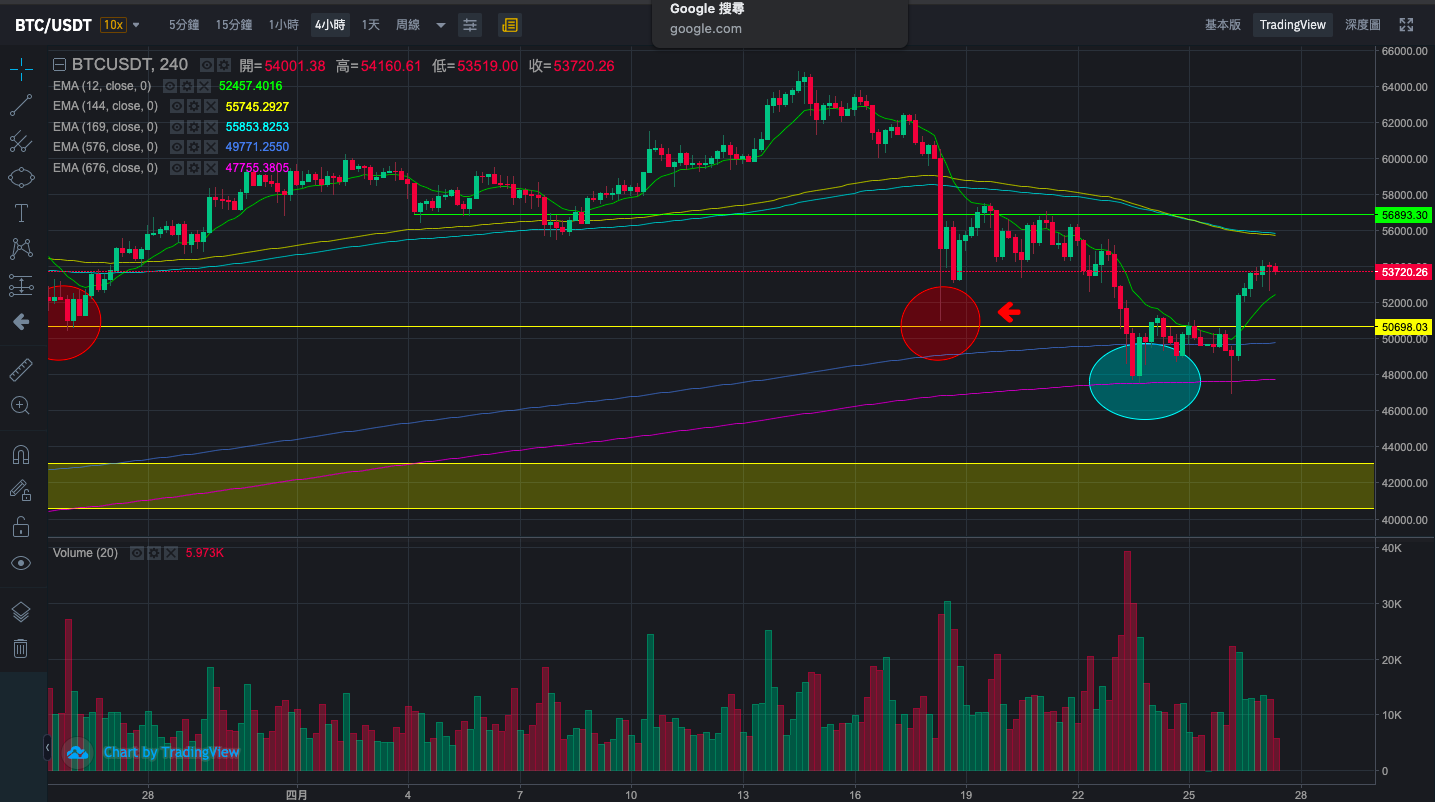Select the pitchfork drawing tool

(20, 141)
